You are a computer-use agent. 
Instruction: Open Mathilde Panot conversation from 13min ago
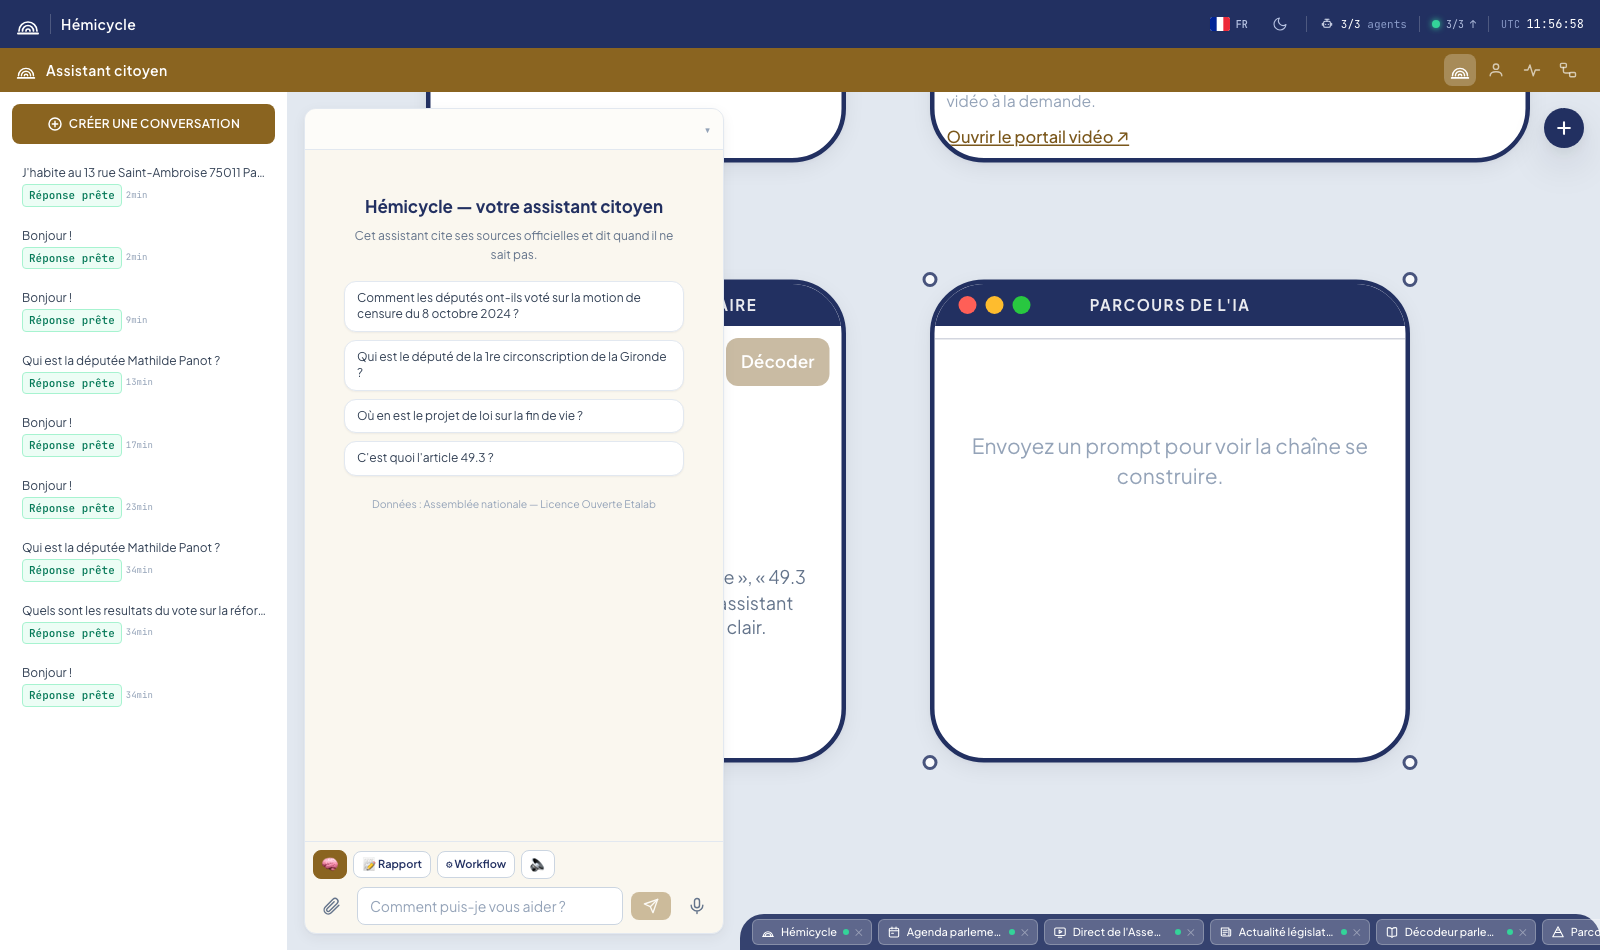pos(143,371)
